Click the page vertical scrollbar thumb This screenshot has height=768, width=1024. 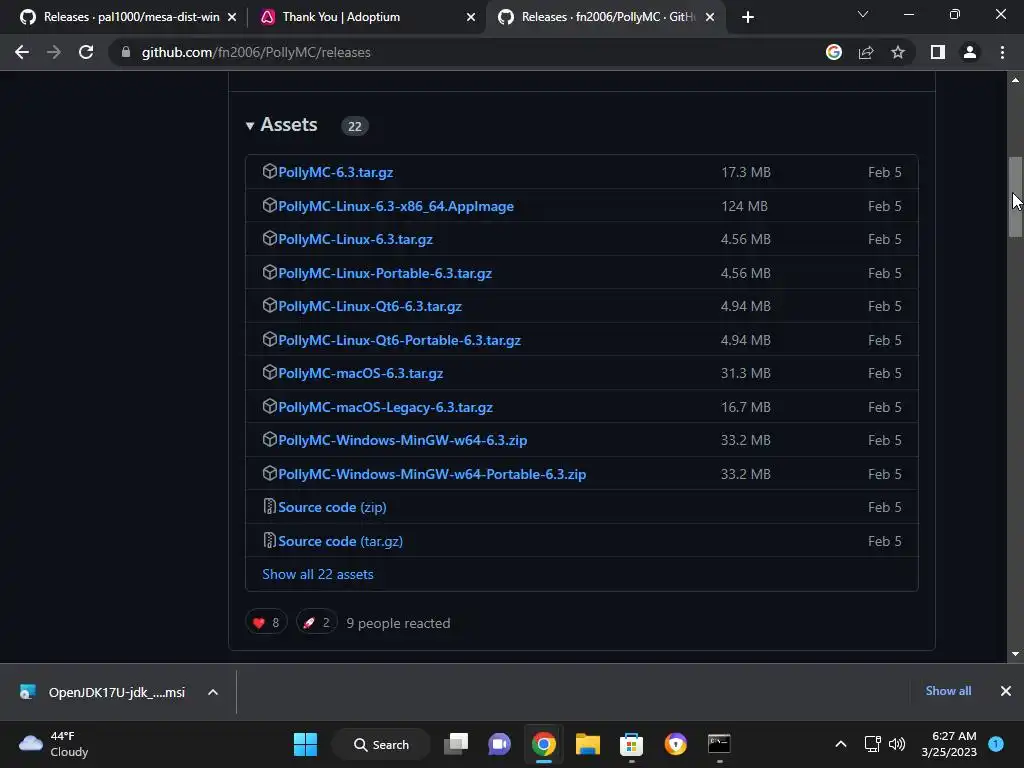point(1016,197)
